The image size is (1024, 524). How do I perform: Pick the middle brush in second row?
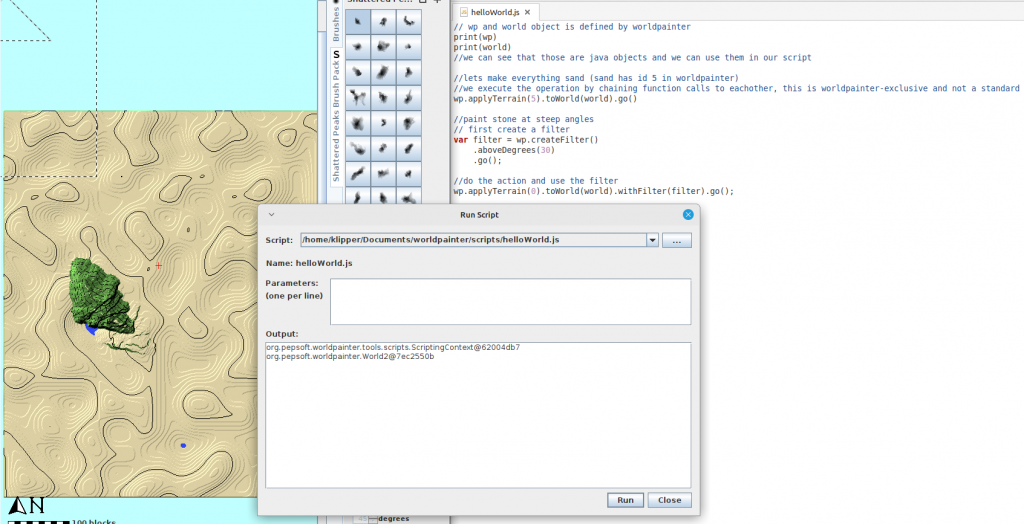click(x=383, y=46)
